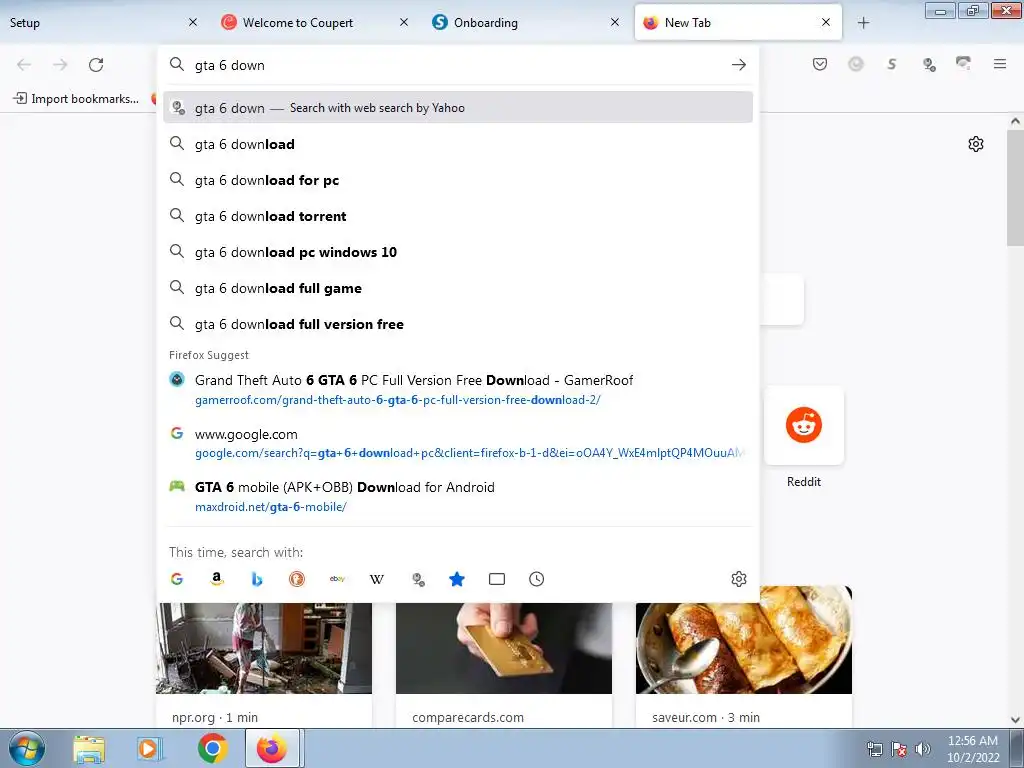The width and height of the screenshot is (1024, 768).
Task: Choose suggestion 'gta 6 download for pc'
Action: (x=458, y=180)
